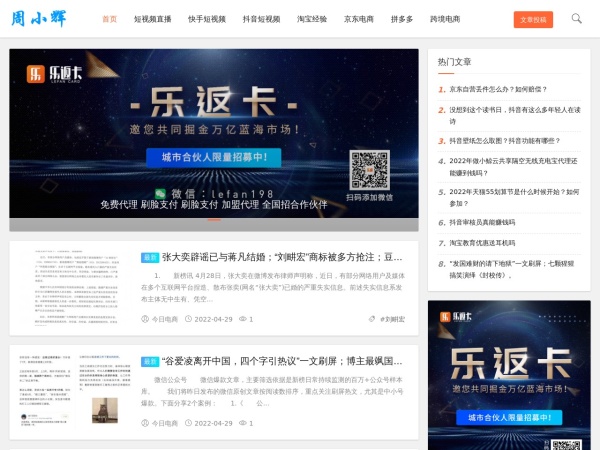Open the 乐返卡 main banner image
The image size is (600, 450).
(214, 134)
